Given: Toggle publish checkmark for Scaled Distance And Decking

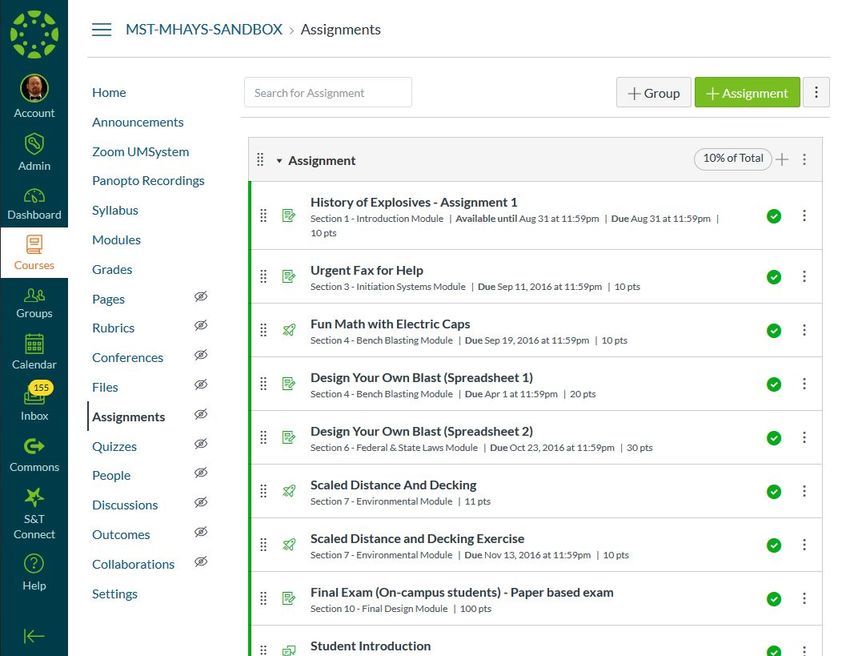Looking at the screenshot, I should click(774, 492).
